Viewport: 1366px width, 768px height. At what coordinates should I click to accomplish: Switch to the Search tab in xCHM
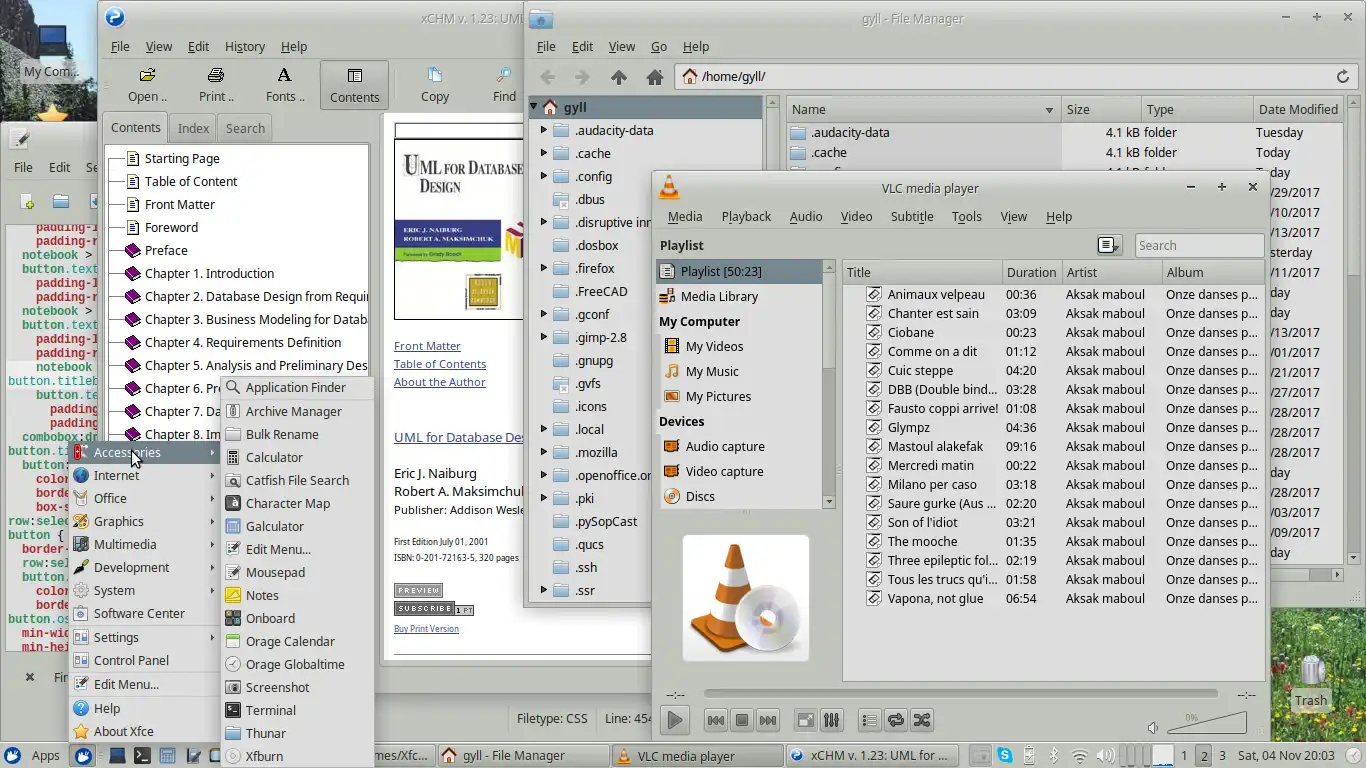(x=245, y=128)
